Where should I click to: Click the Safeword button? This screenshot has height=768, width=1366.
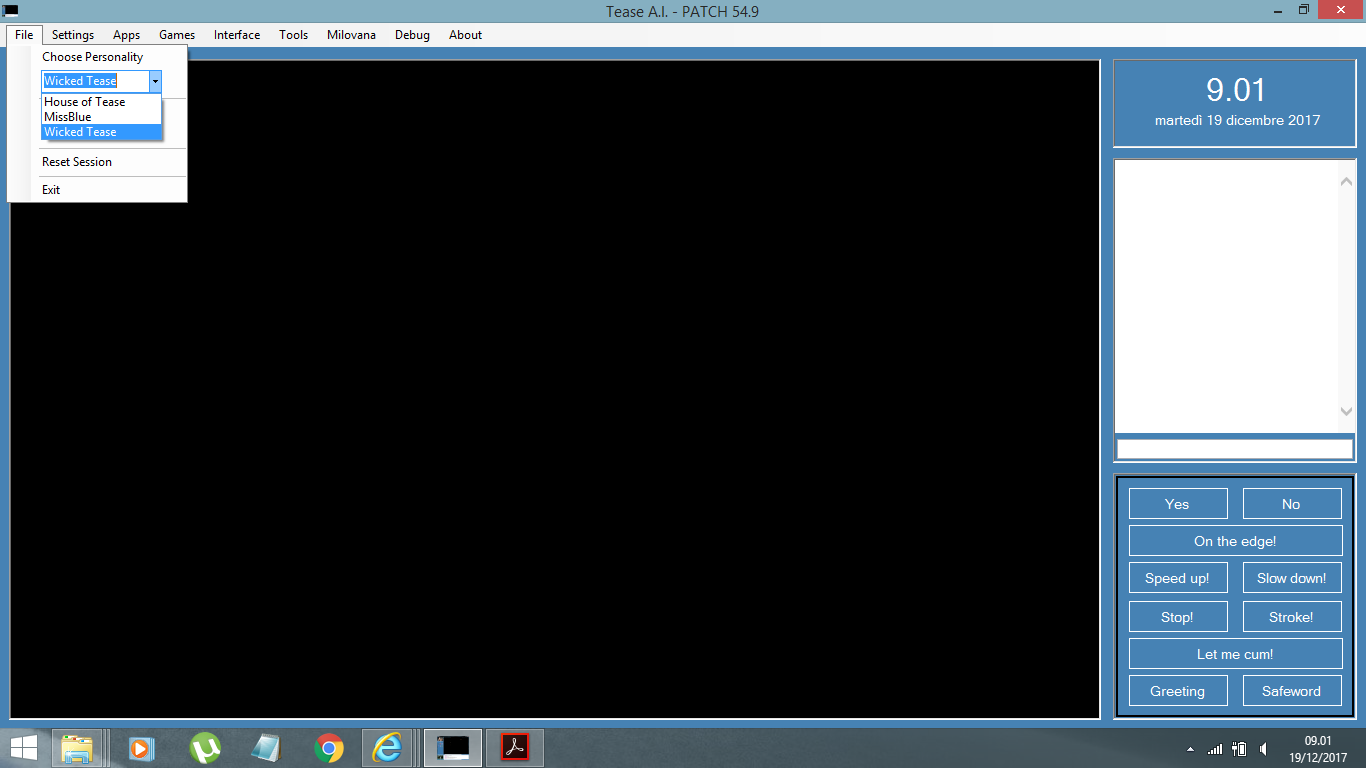pos(1292,691)
